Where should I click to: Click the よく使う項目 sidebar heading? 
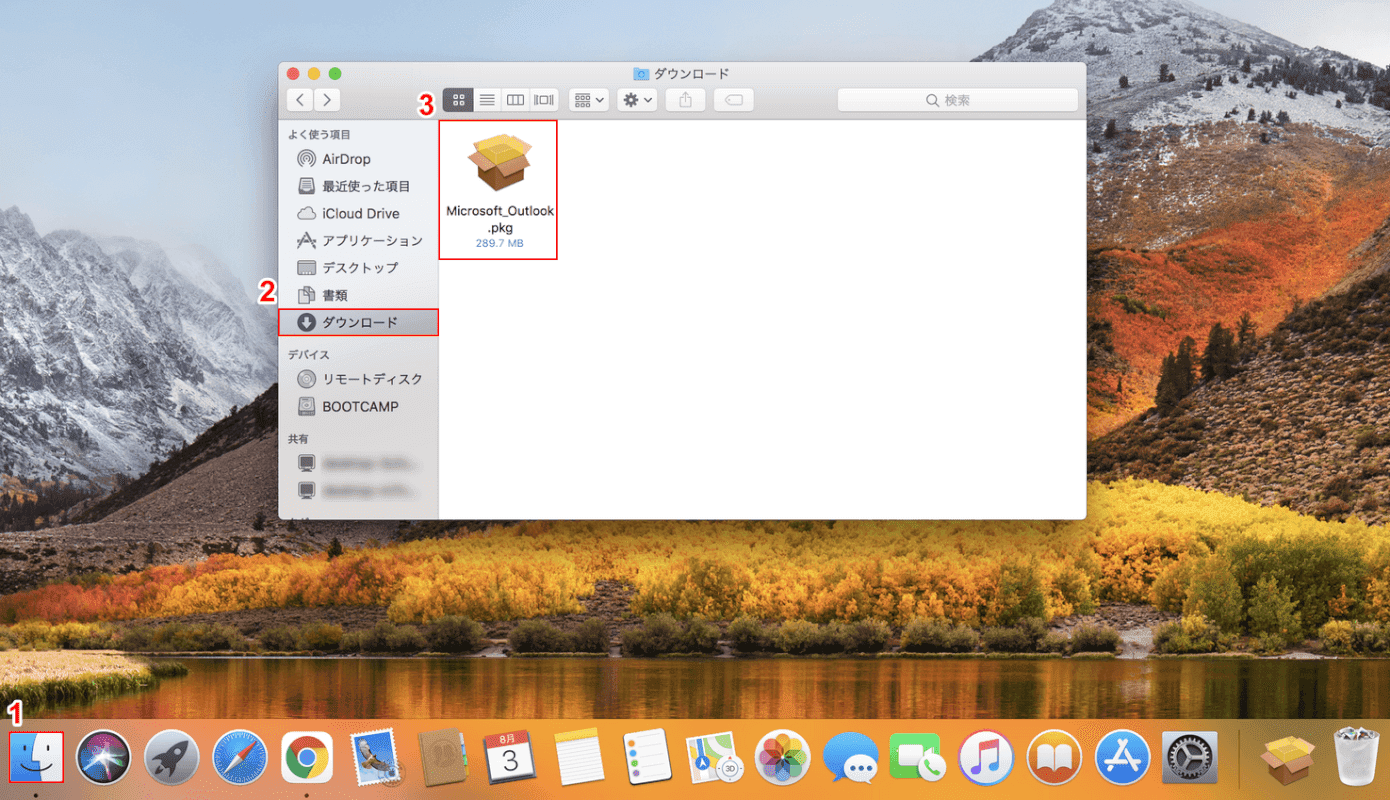coord(319,134)
